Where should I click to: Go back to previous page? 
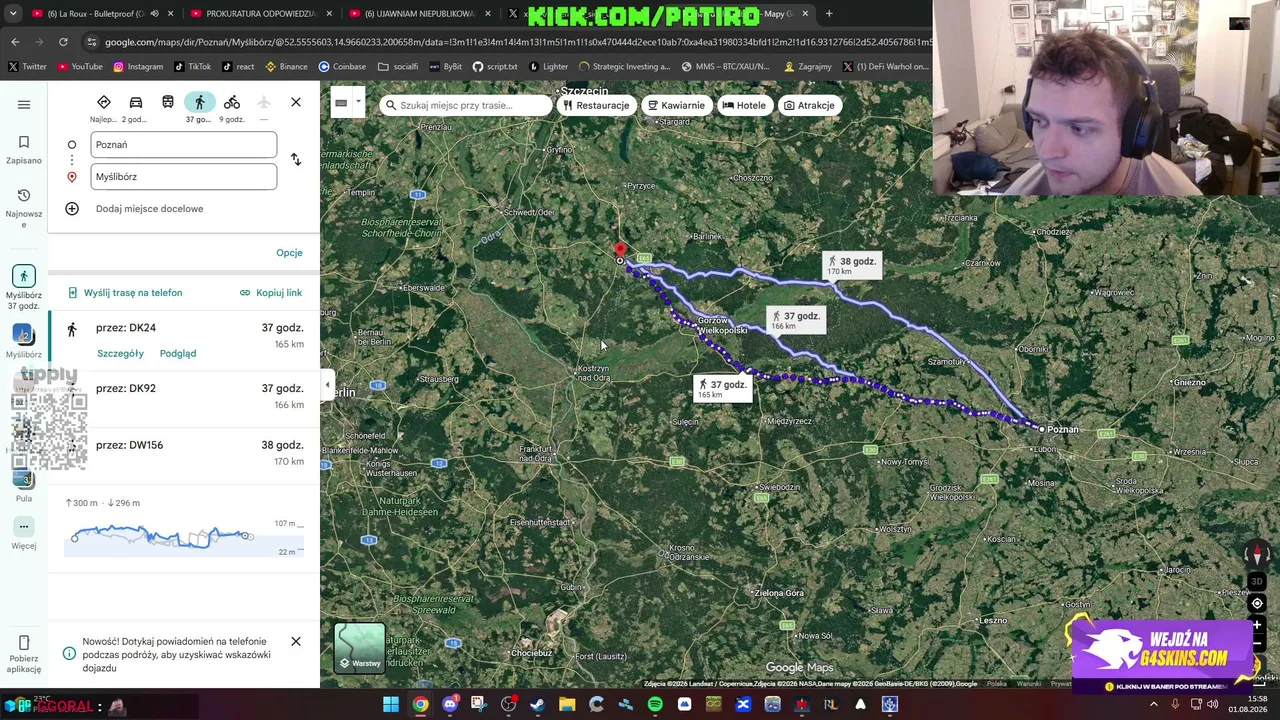tap(15, 42)
